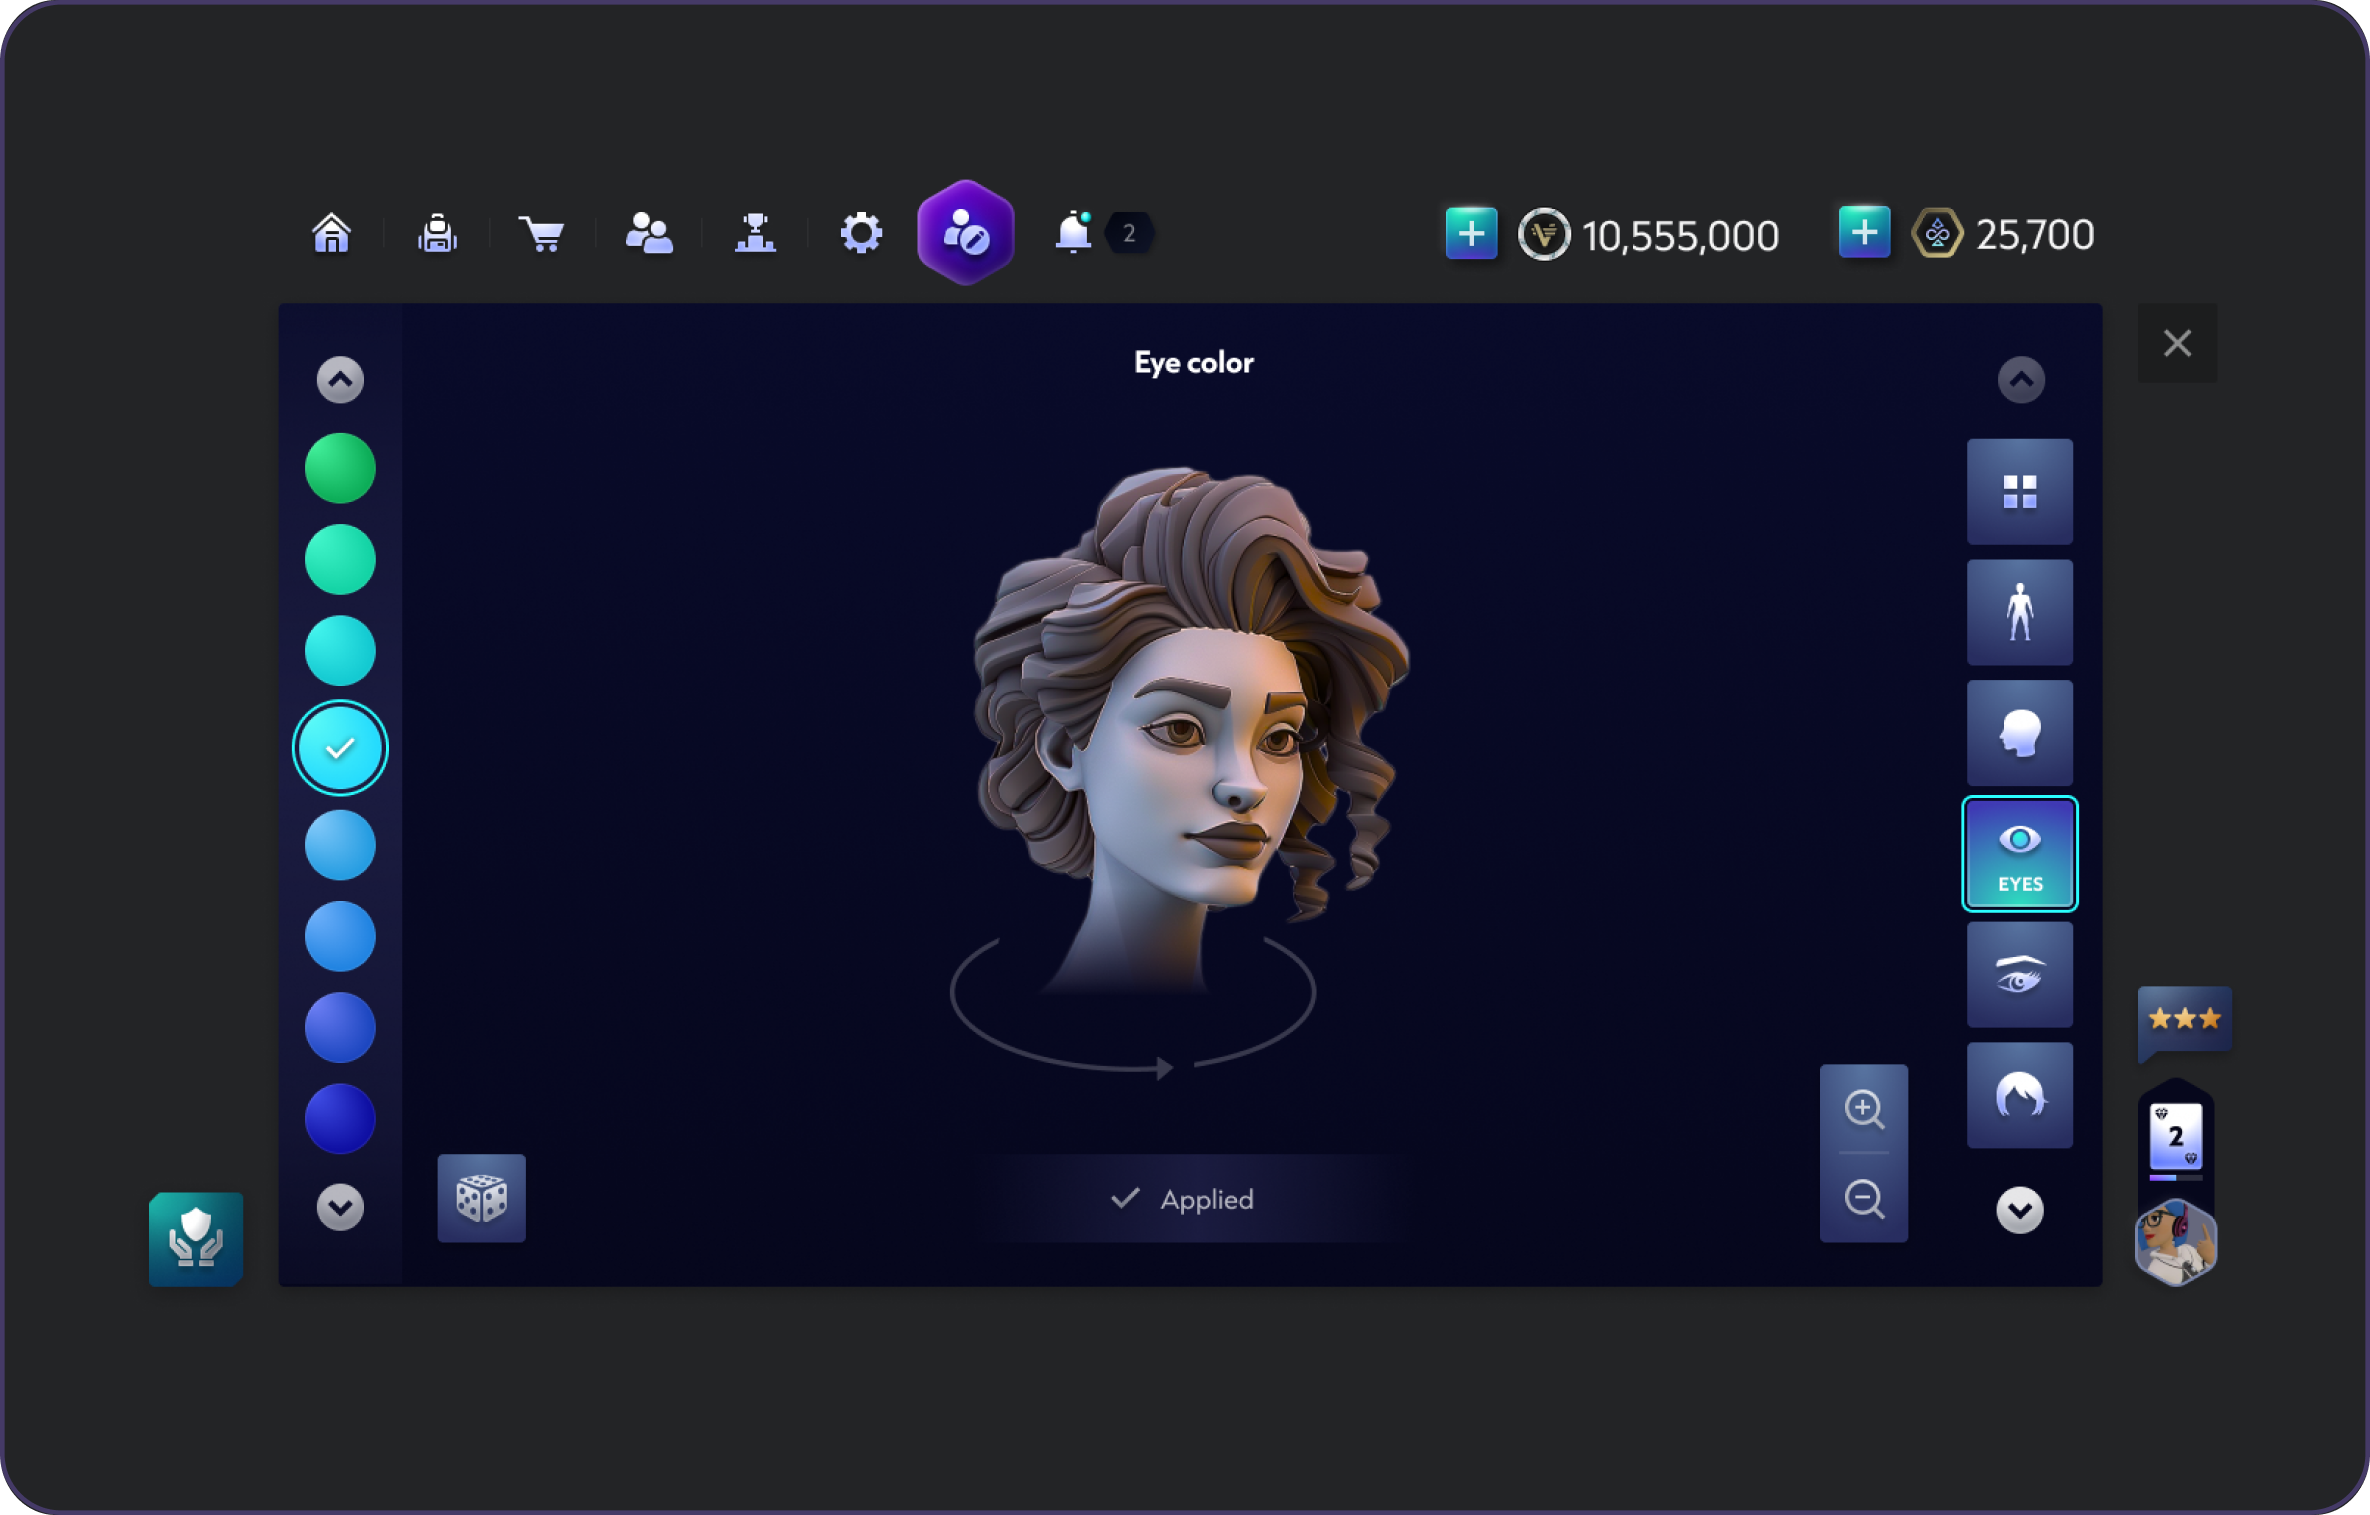
Task: Open notifications bell icon
Action: pos(1073,233)
